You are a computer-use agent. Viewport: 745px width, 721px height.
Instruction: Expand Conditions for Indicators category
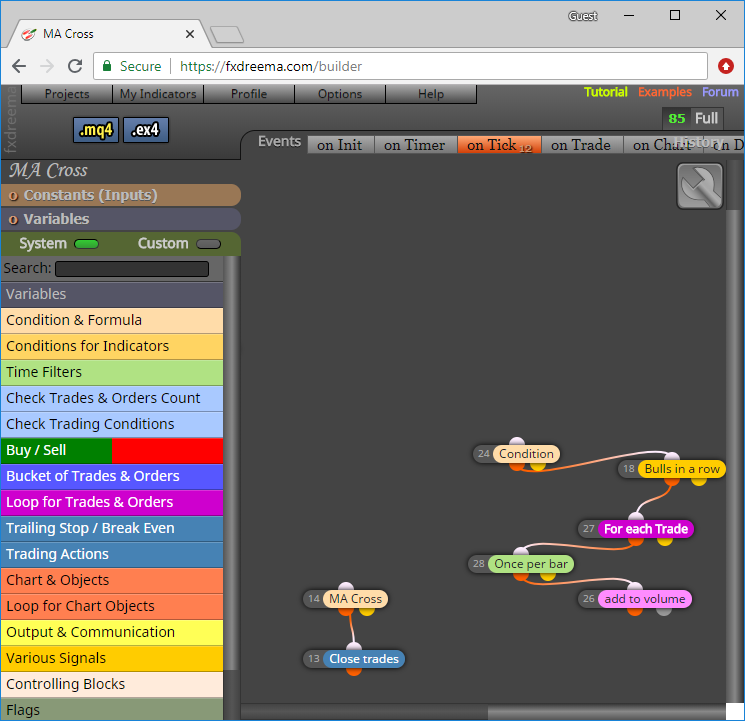[112, 346]
